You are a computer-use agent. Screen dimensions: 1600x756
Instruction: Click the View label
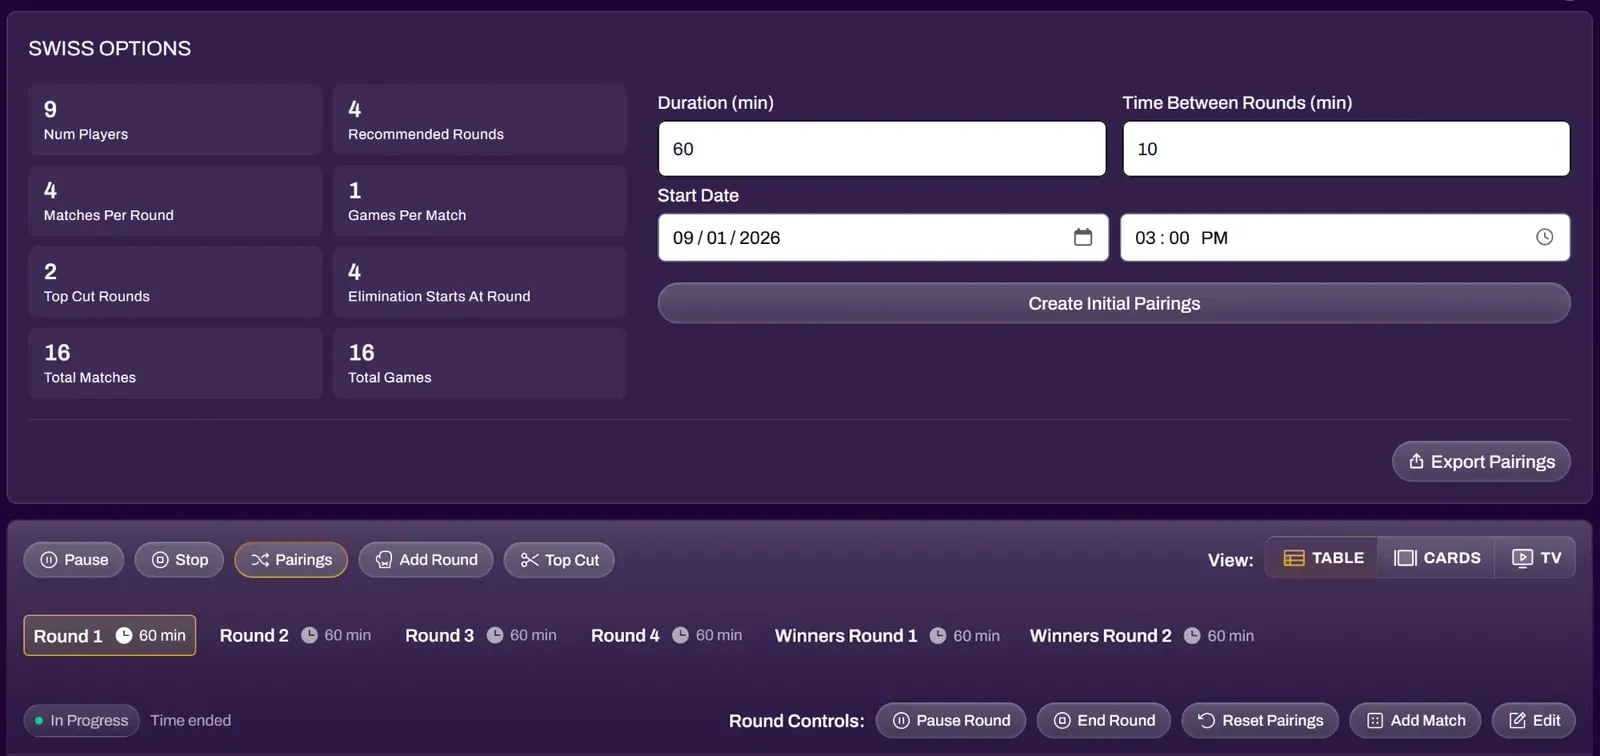coord(1231,560)
